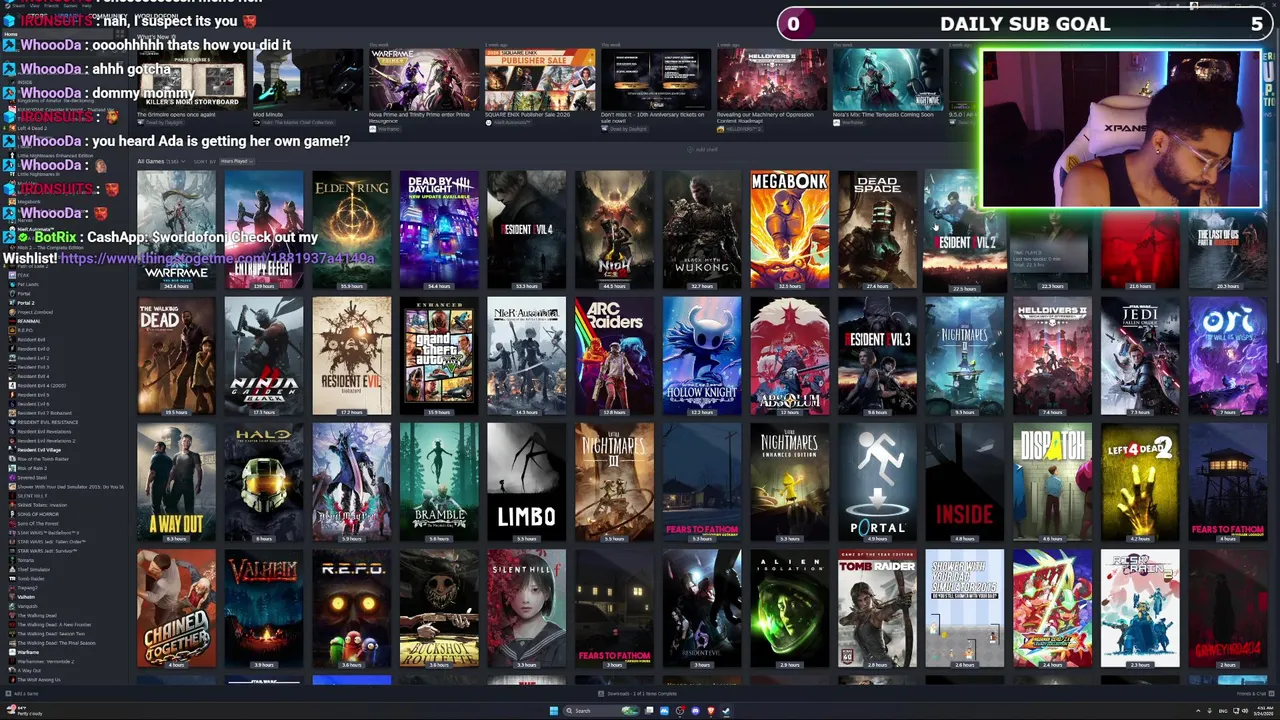Select Warframe cover in game grid
This screenshot has height=720, width=1280.
coord(176,230)
